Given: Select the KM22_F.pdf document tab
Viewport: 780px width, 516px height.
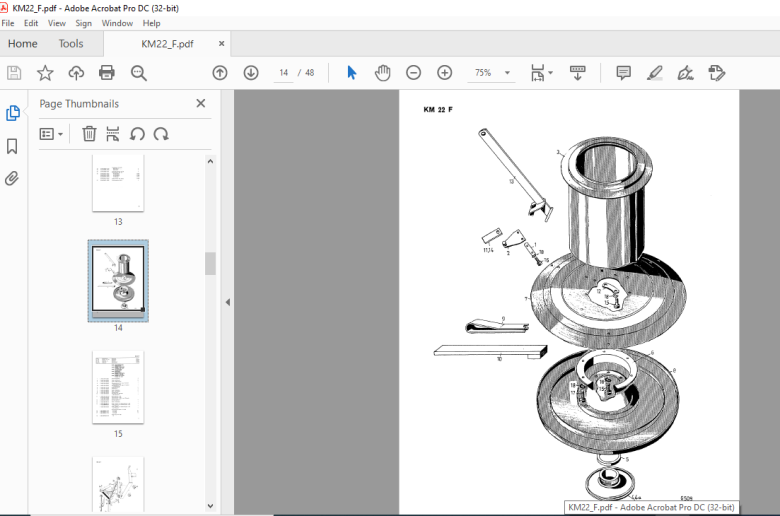Looking at the screenshot, I should click(x=167, y=44).
